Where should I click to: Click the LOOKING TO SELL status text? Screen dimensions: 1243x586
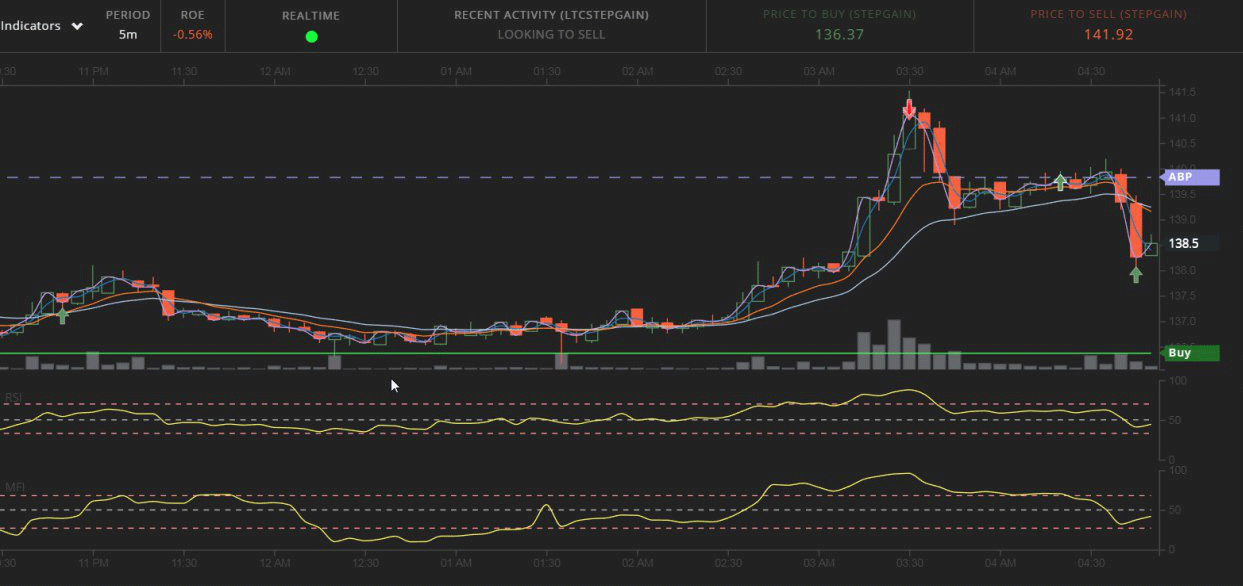551,34
